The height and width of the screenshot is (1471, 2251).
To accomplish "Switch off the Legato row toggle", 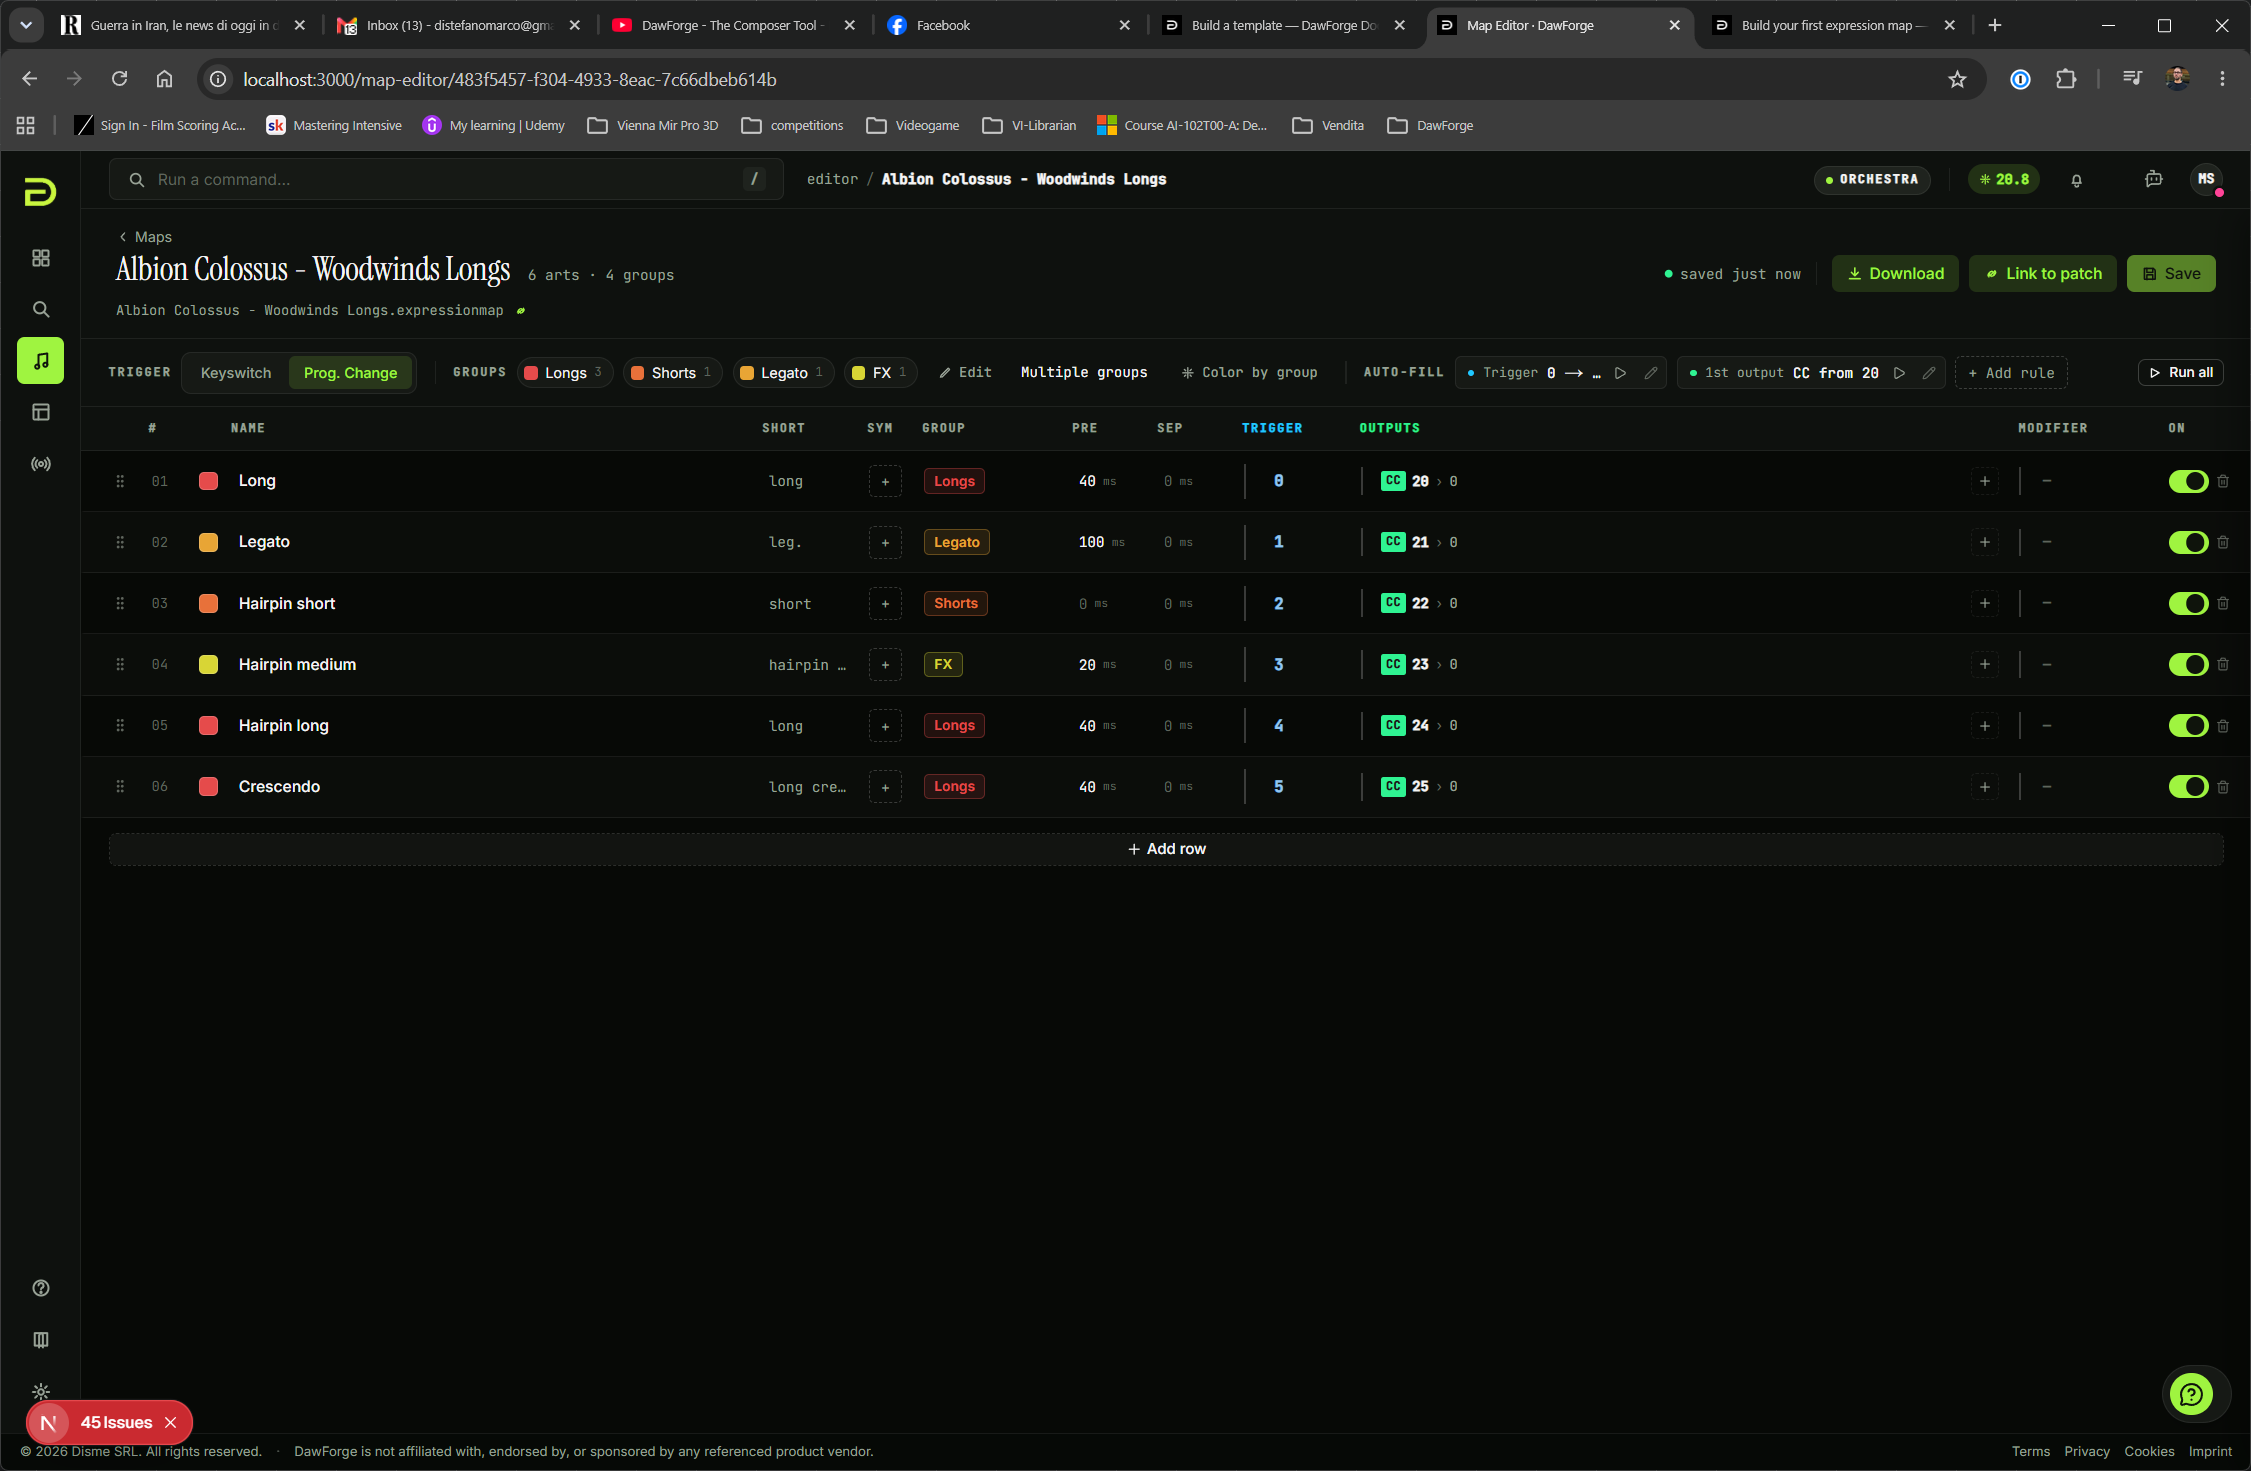I will click(x=2188, y=542).
